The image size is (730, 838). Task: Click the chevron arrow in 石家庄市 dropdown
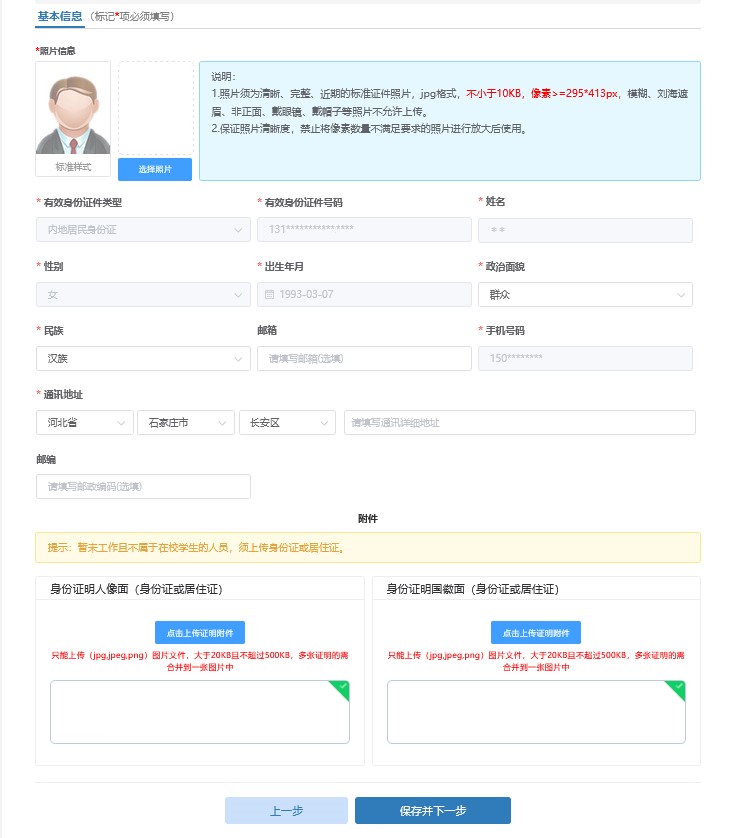(x=222, y=423)
